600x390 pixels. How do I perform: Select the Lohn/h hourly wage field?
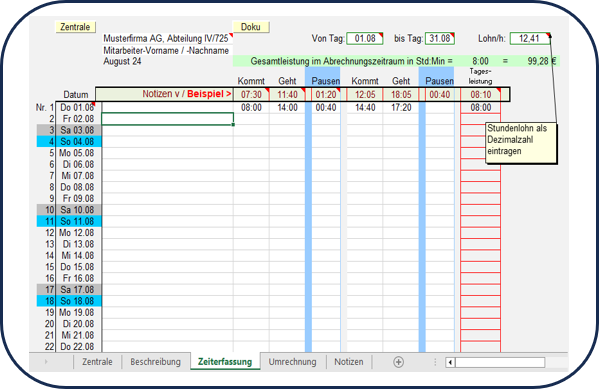pyautogui.click(x=530, y=39)
